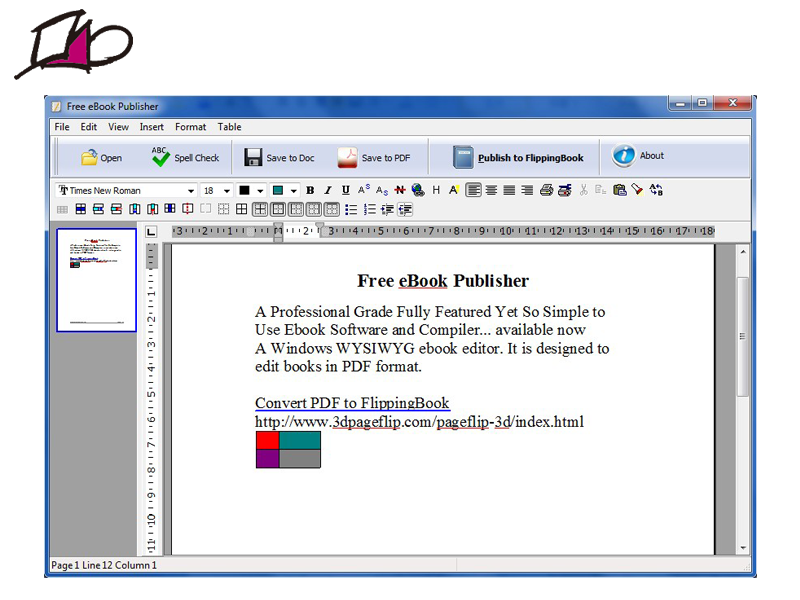
Task: Expand the teal background color dropdown arrow
Action: click(293, 191)
